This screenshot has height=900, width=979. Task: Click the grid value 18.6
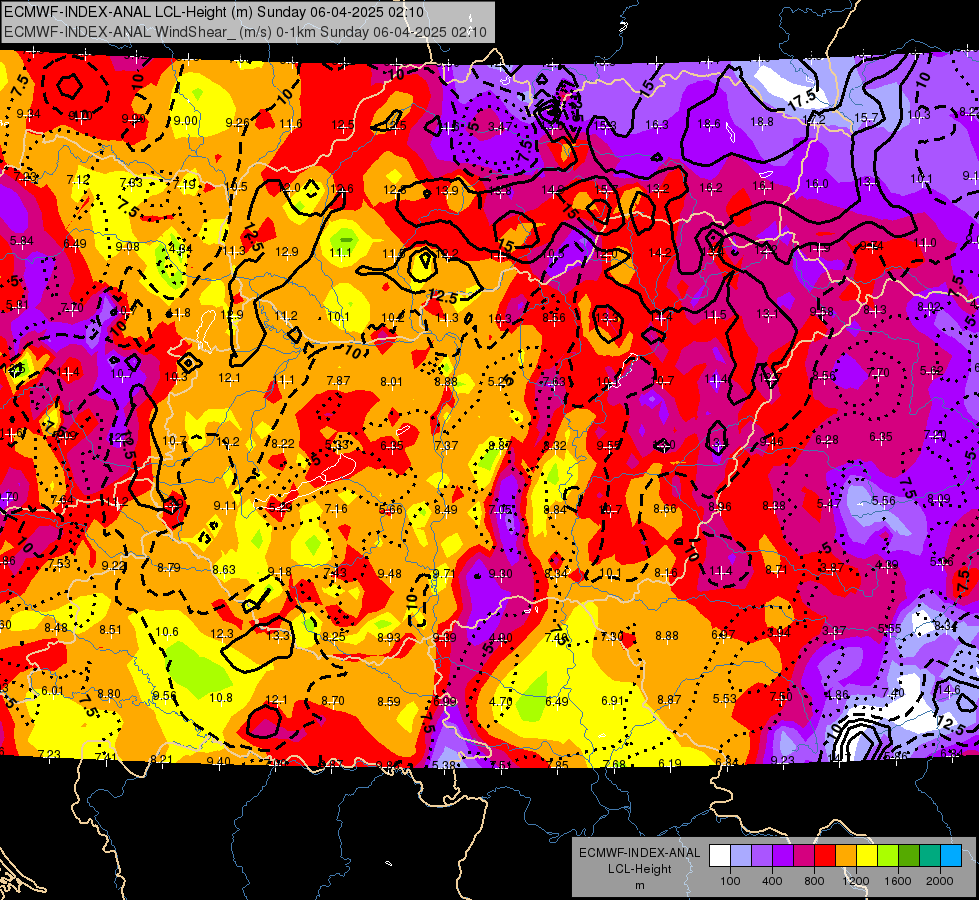pyautogui.click(x=709, y=124)
